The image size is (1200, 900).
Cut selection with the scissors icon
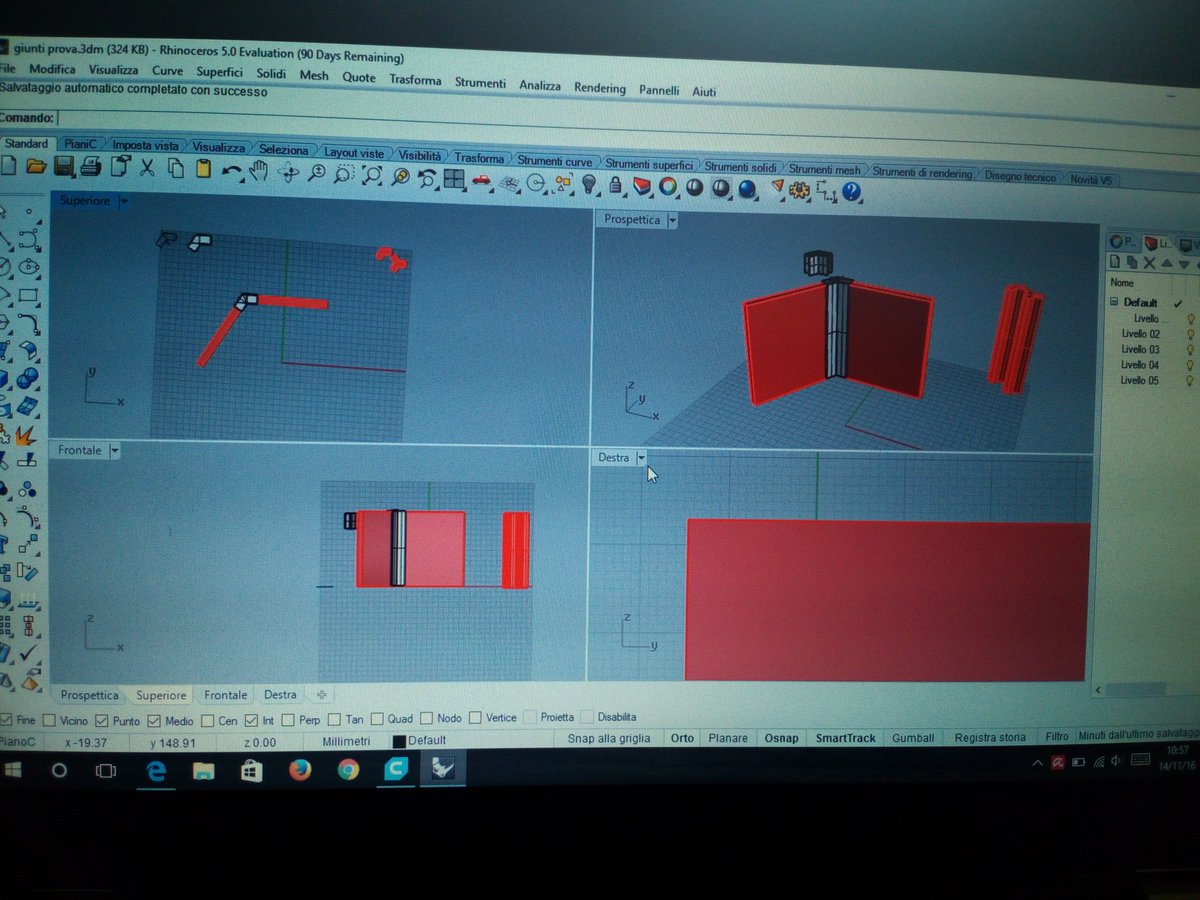[x=147, y=168]
